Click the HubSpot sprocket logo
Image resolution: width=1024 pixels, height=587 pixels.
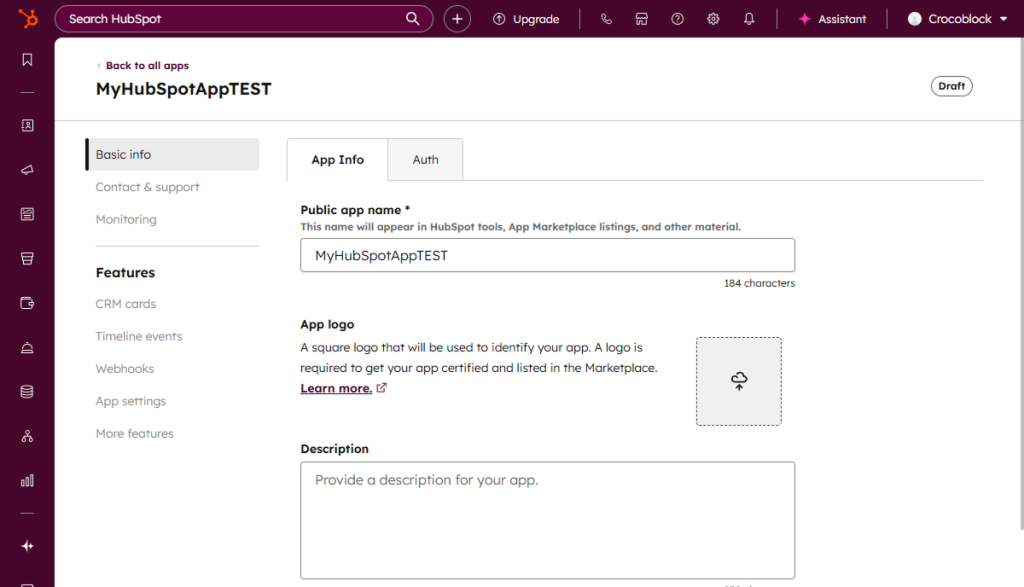[27, 18]
